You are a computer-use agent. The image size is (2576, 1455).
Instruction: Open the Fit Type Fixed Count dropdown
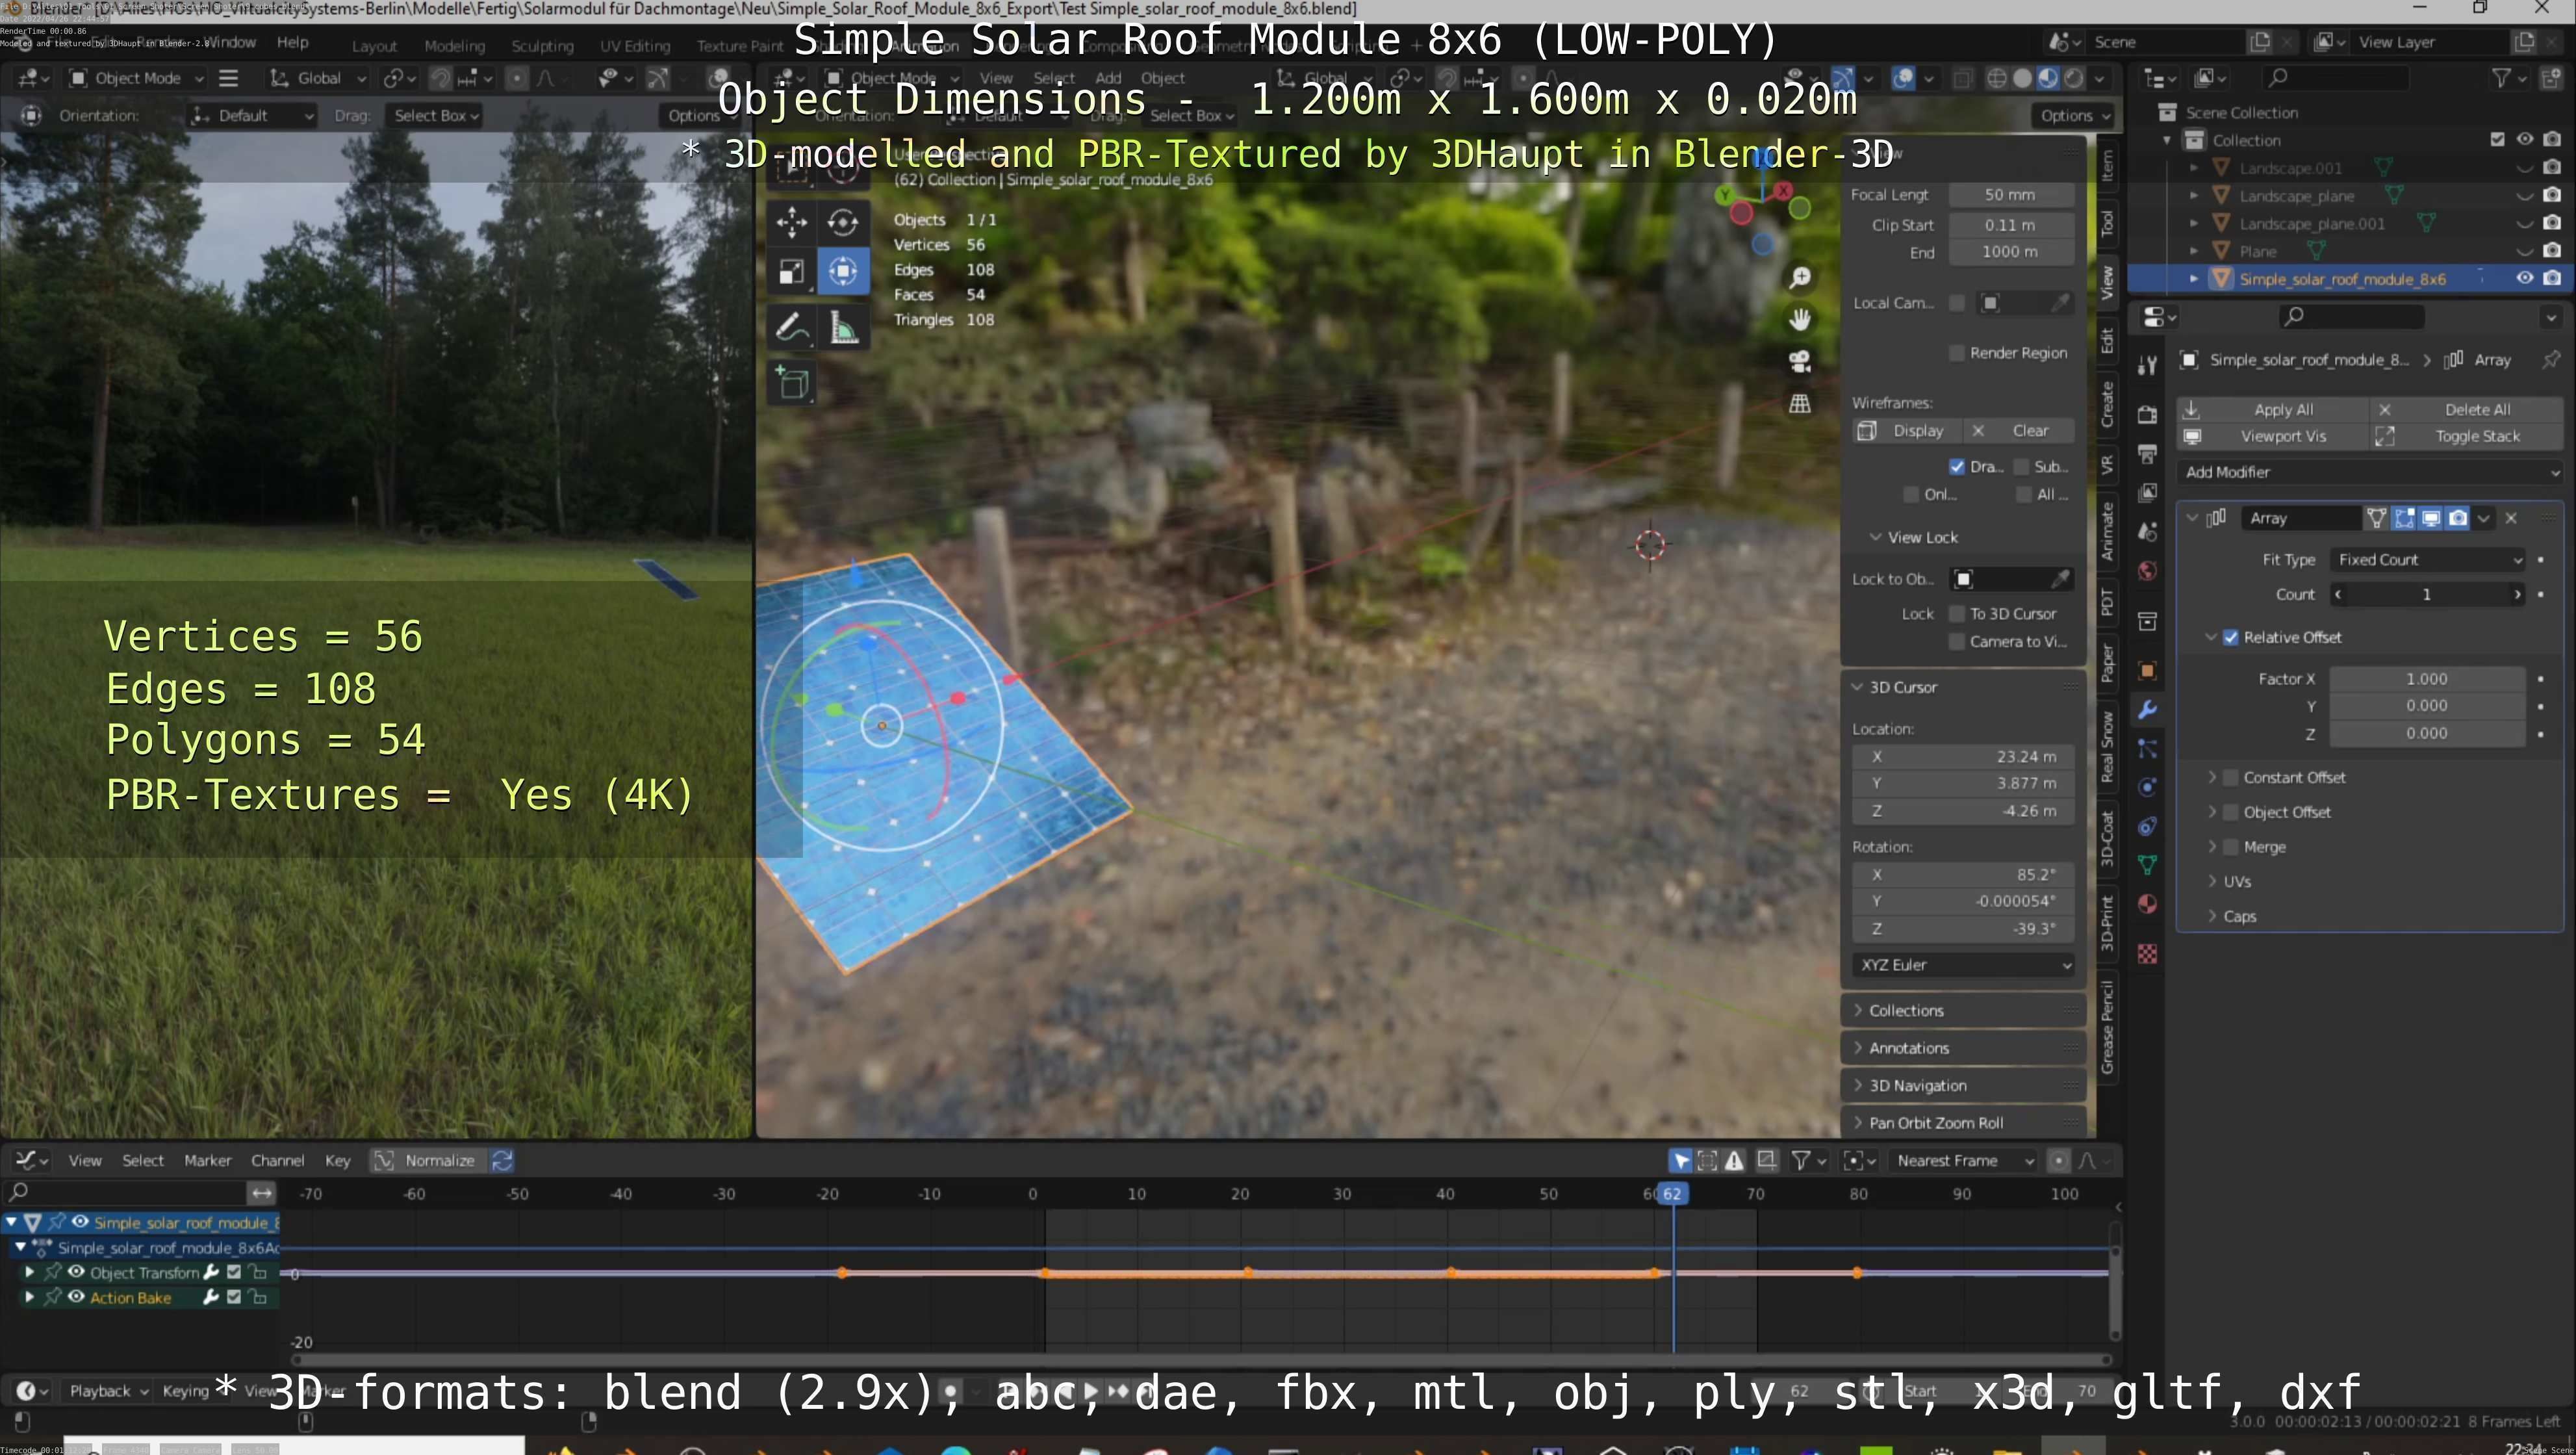2428,560
